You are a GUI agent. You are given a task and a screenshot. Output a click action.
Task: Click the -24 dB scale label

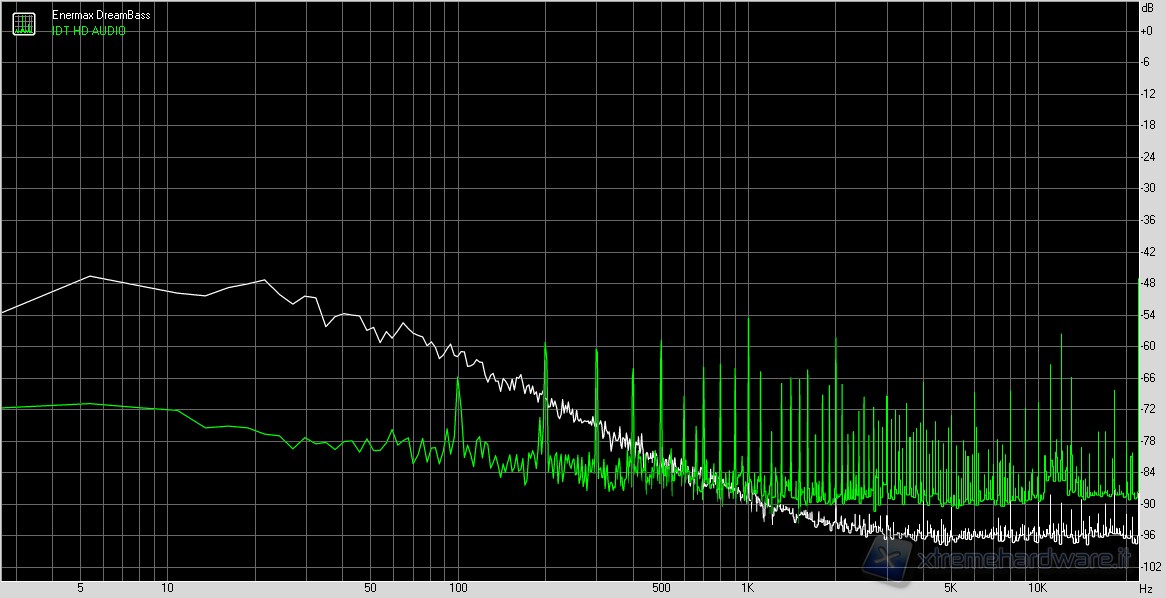pos(1146,157)
